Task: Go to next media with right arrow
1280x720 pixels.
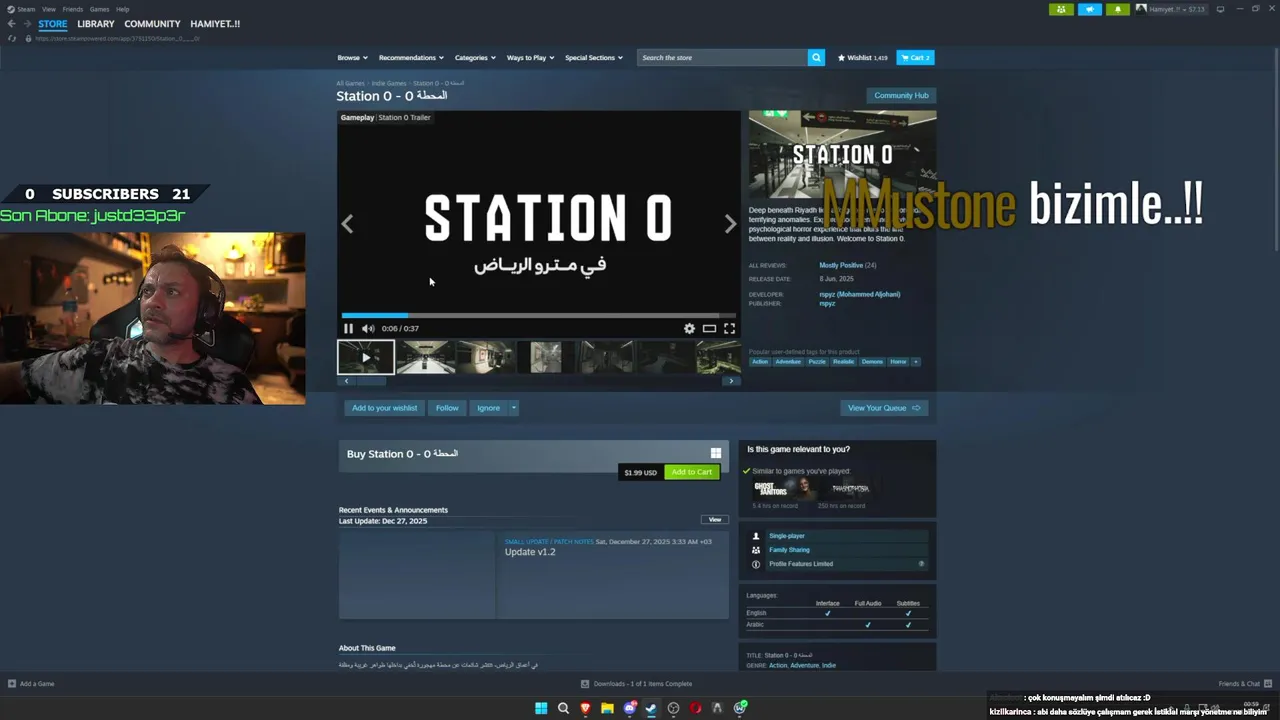Action: (730, 224)
